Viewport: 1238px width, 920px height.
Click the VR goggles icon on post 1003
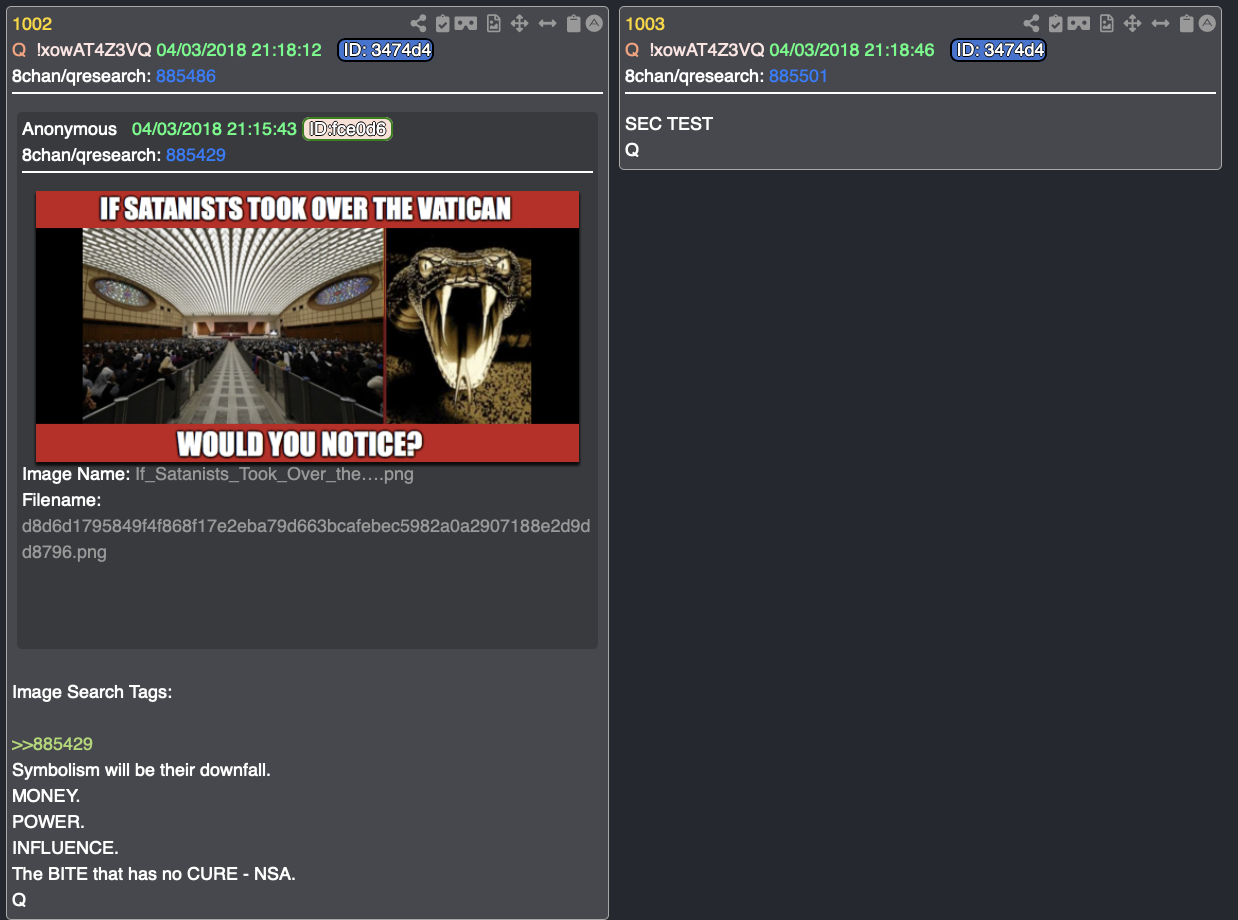[1078, 23]
